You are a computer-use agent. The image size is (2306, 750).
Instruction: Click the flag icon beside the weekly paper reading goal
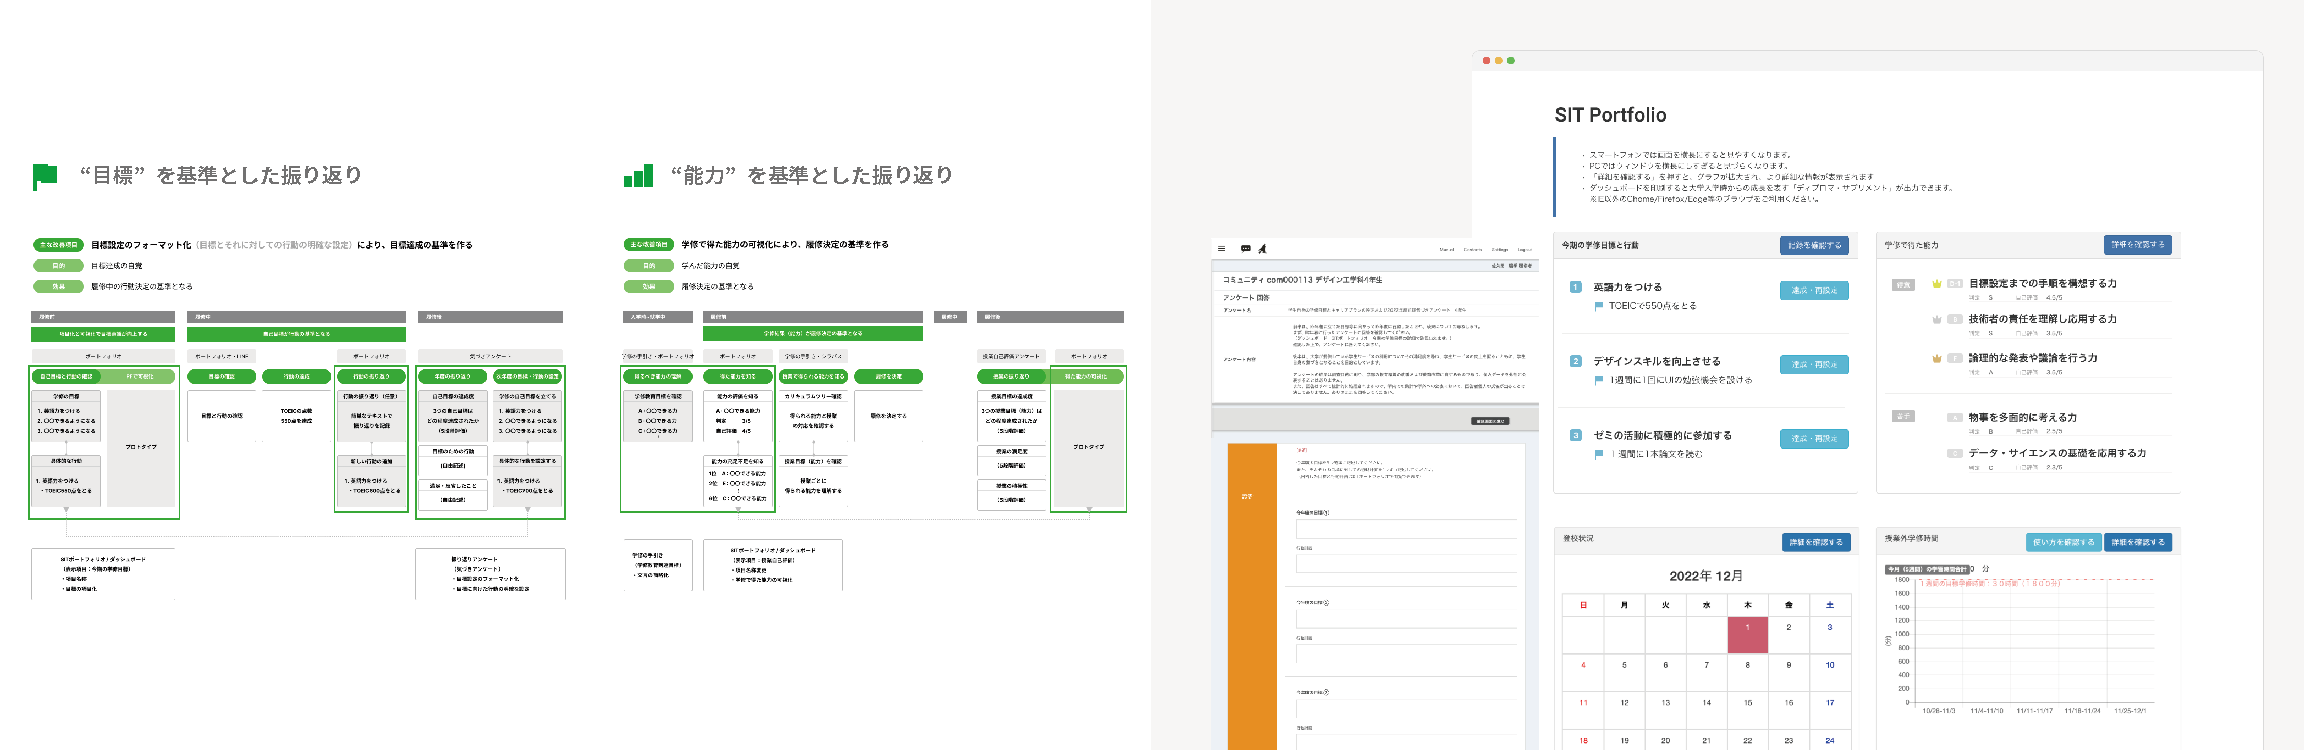coord(1599,454)
